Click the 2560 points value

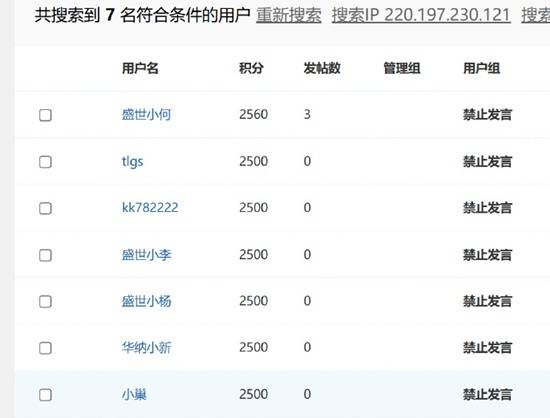click(x=254, y=114)
